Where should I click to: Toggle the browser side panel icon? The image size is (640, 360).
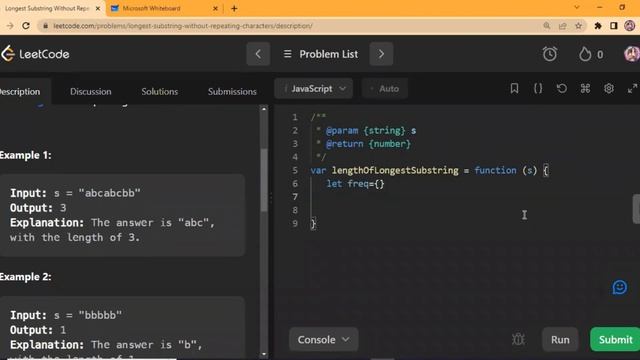click(x=613, y=26)
